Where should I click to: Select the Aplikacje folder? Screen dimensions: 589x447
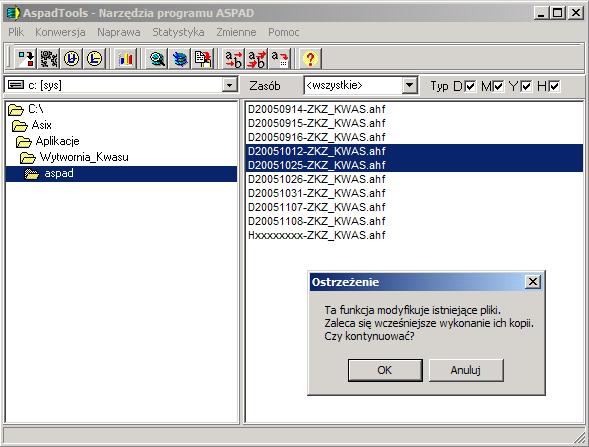(48, 141)
